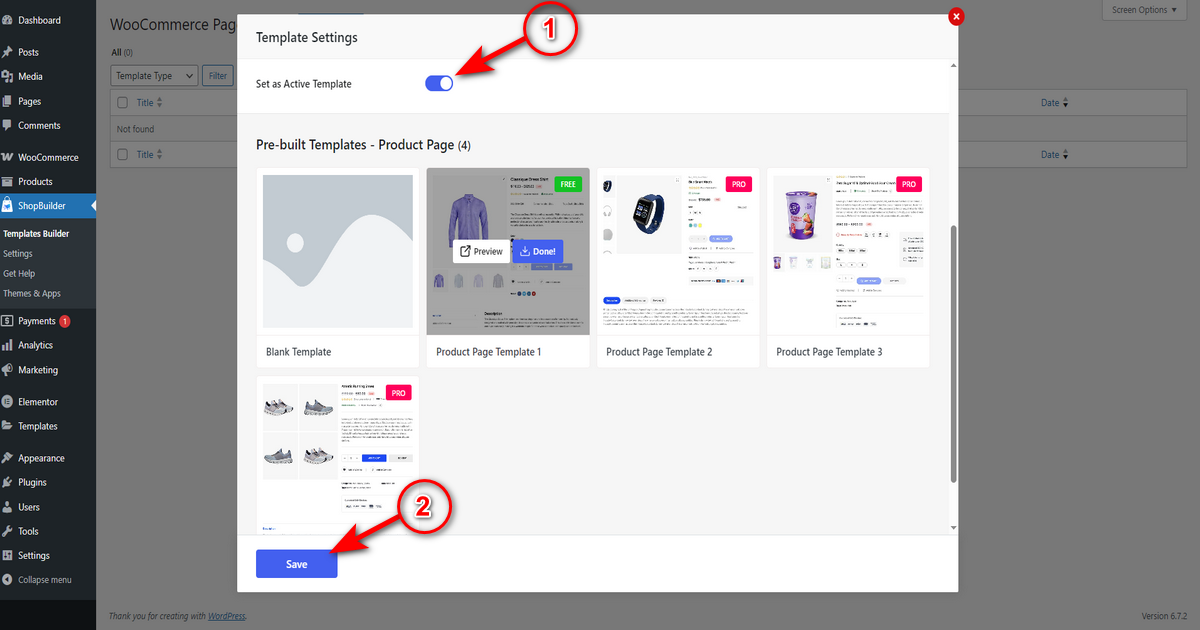Viewport: 1200px width, 630px height.
Task: Open ShopBuilder Settings submenu item
Action: tap(18, 254)
